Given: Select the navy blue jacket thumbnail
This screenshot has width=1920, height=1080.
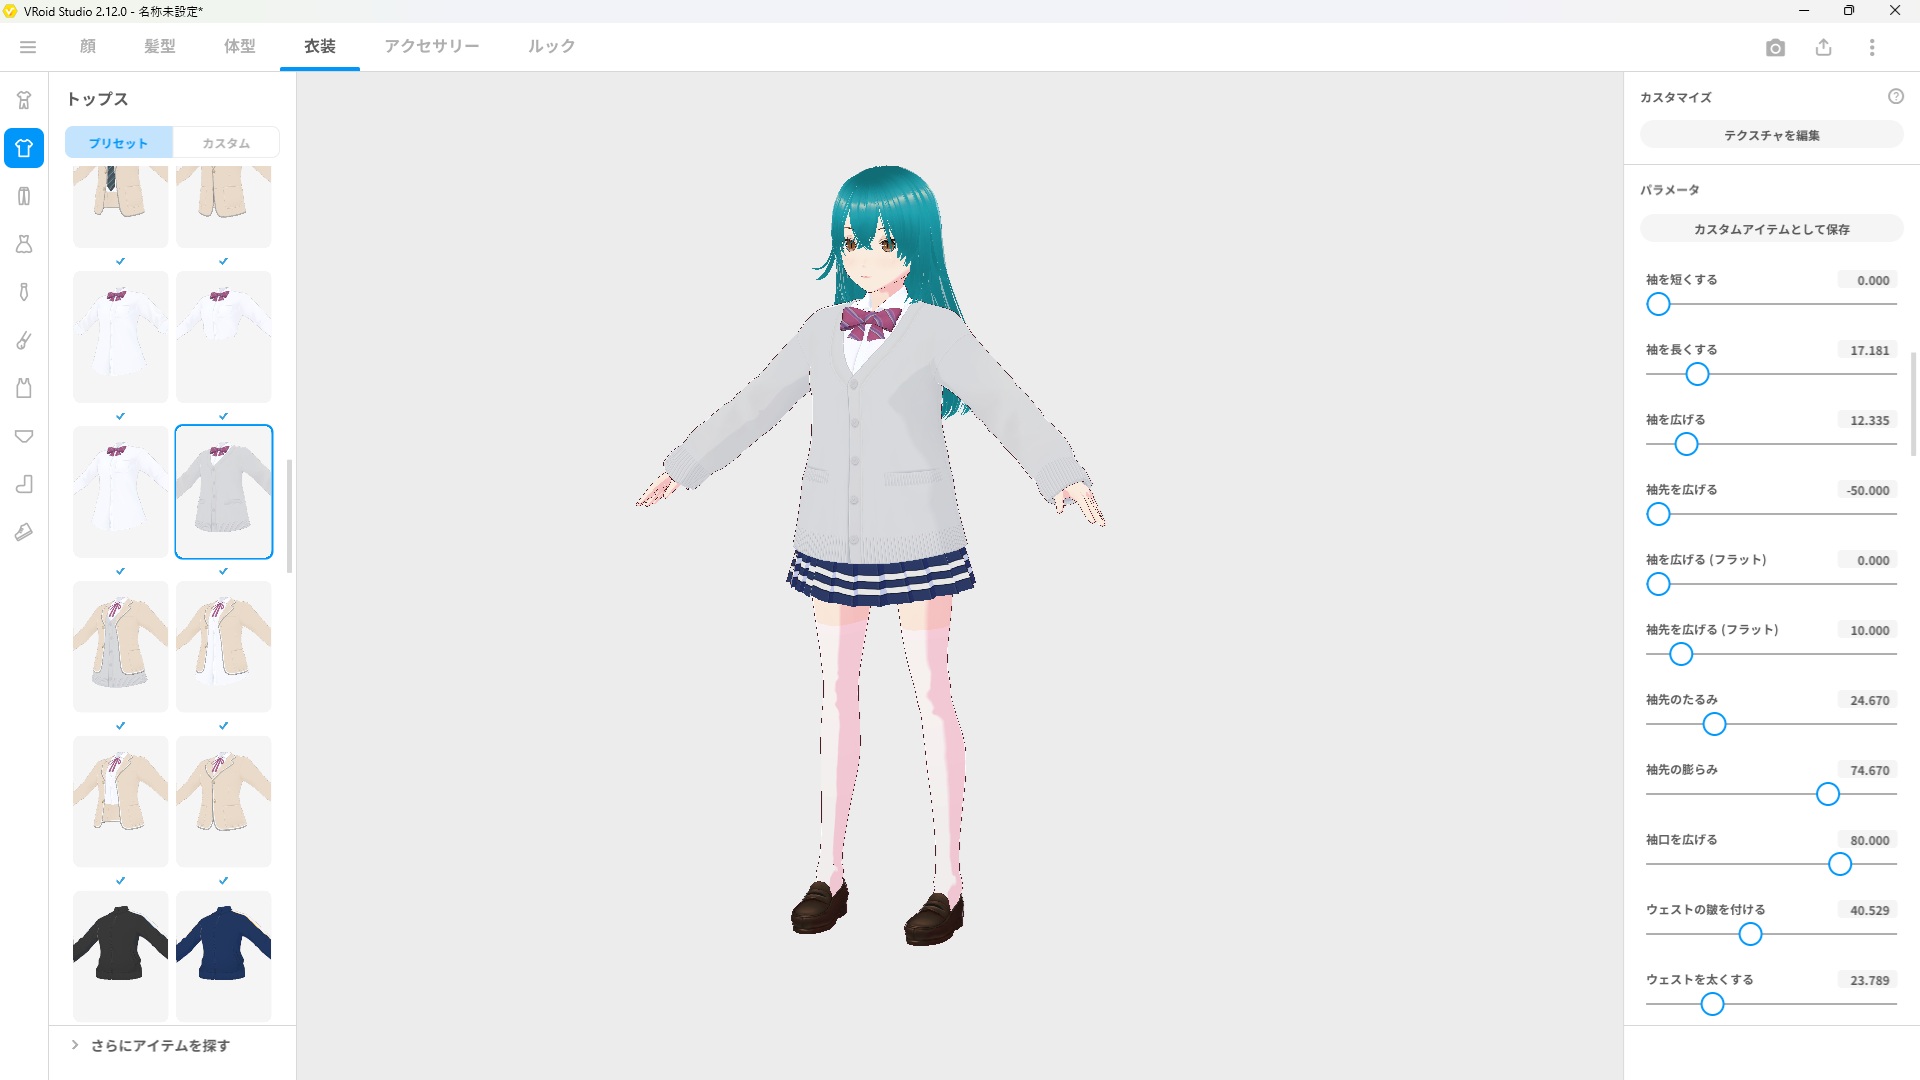Looking at the screenshot, I should (x=223, y=955).
